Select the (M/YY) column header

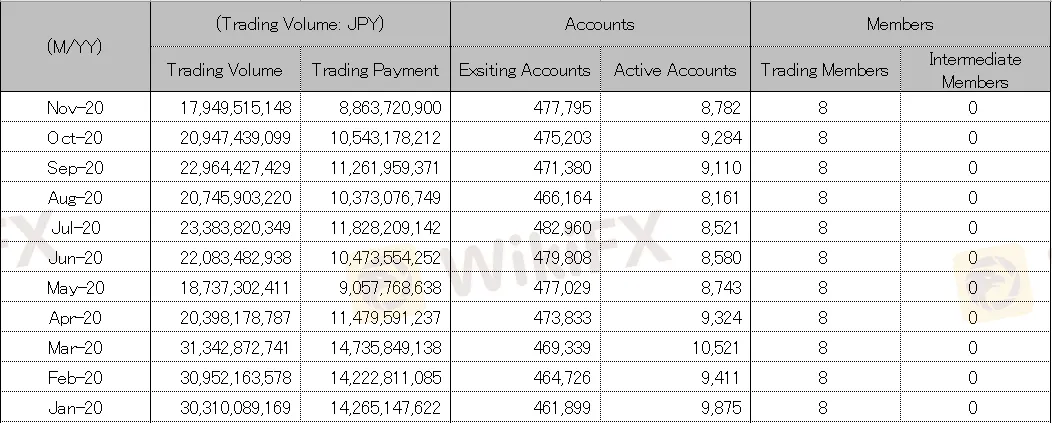75,46
